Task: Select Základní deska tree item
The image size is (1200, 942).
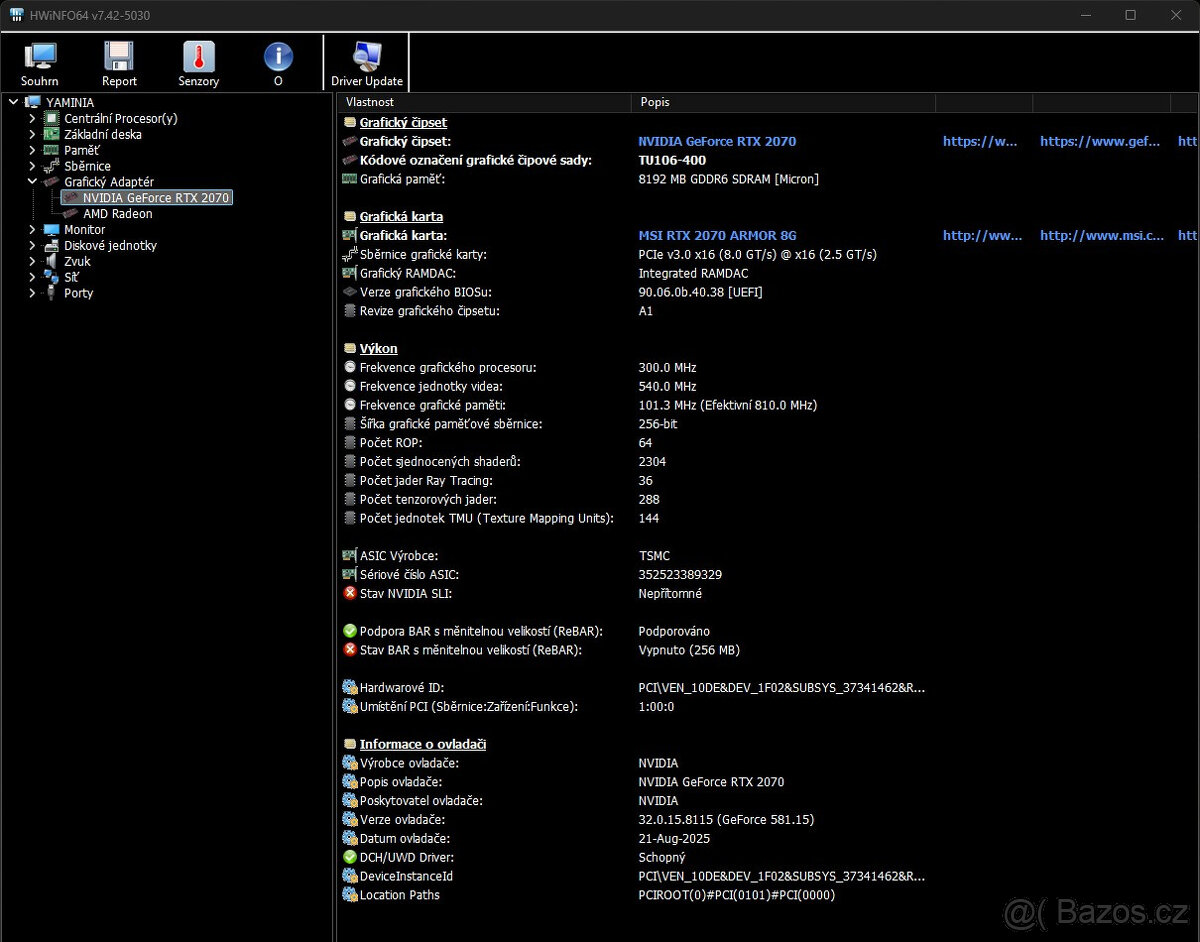Action: pyautogui.click(x=103, y=134)
